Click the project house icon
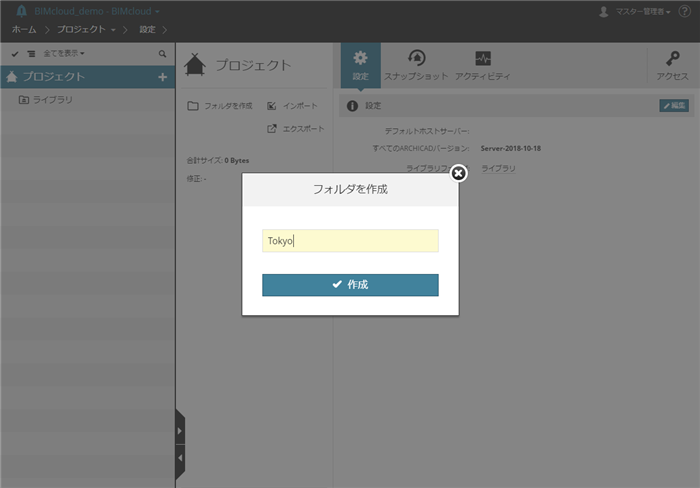The height and width of the screenshot is (488, 700). [195, 65]
